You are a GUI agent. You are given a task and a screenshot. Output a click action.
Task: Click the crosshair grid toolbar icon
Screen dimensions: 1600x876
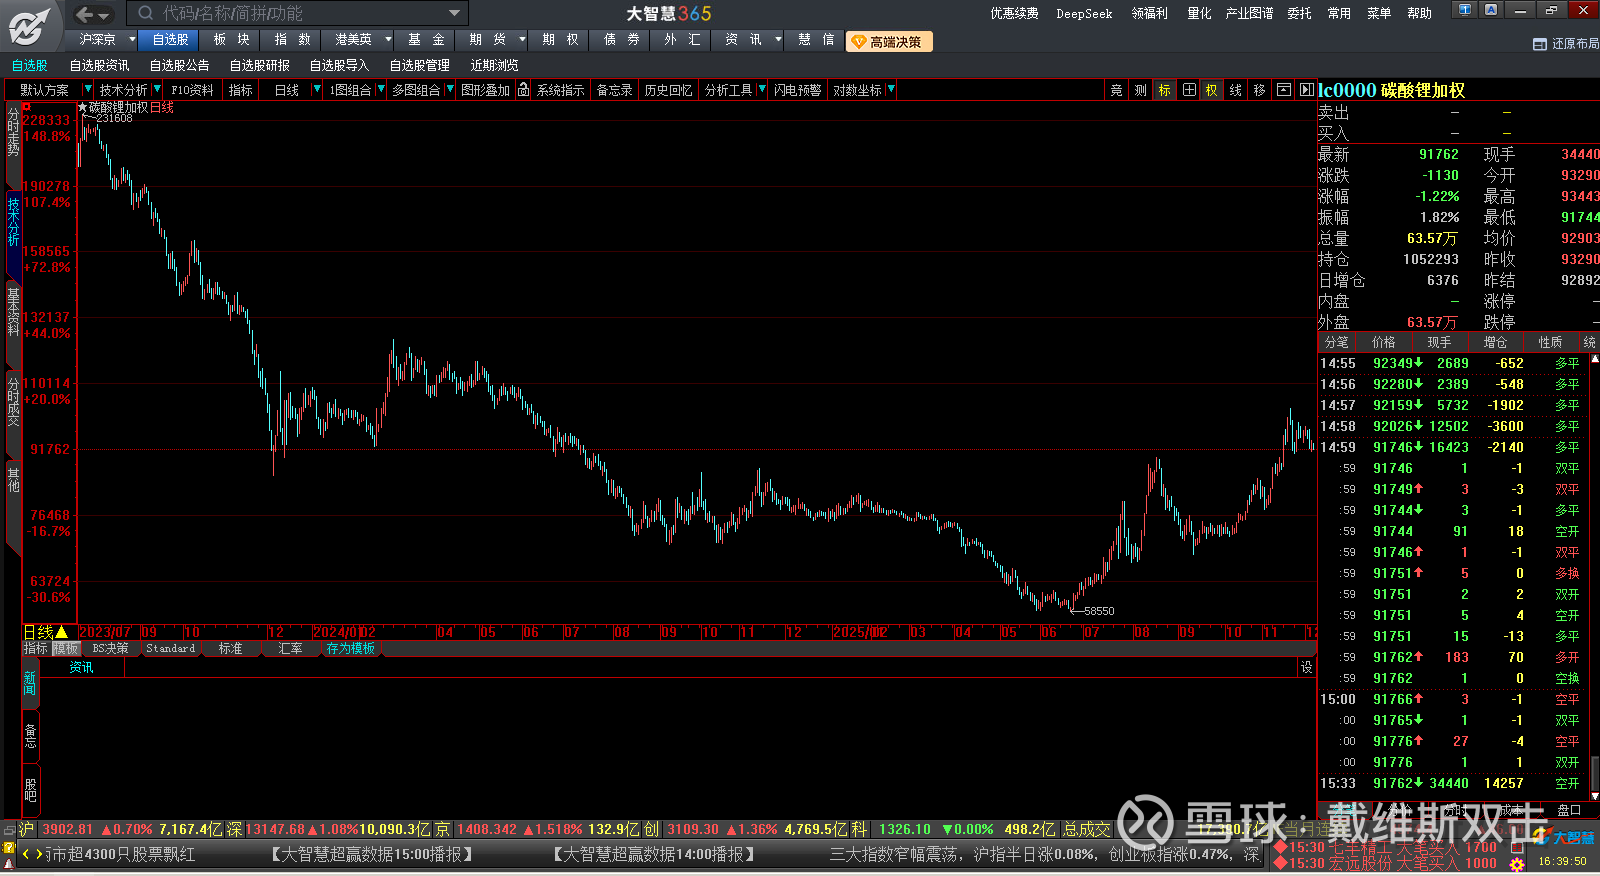click(x=1189, y=90)
